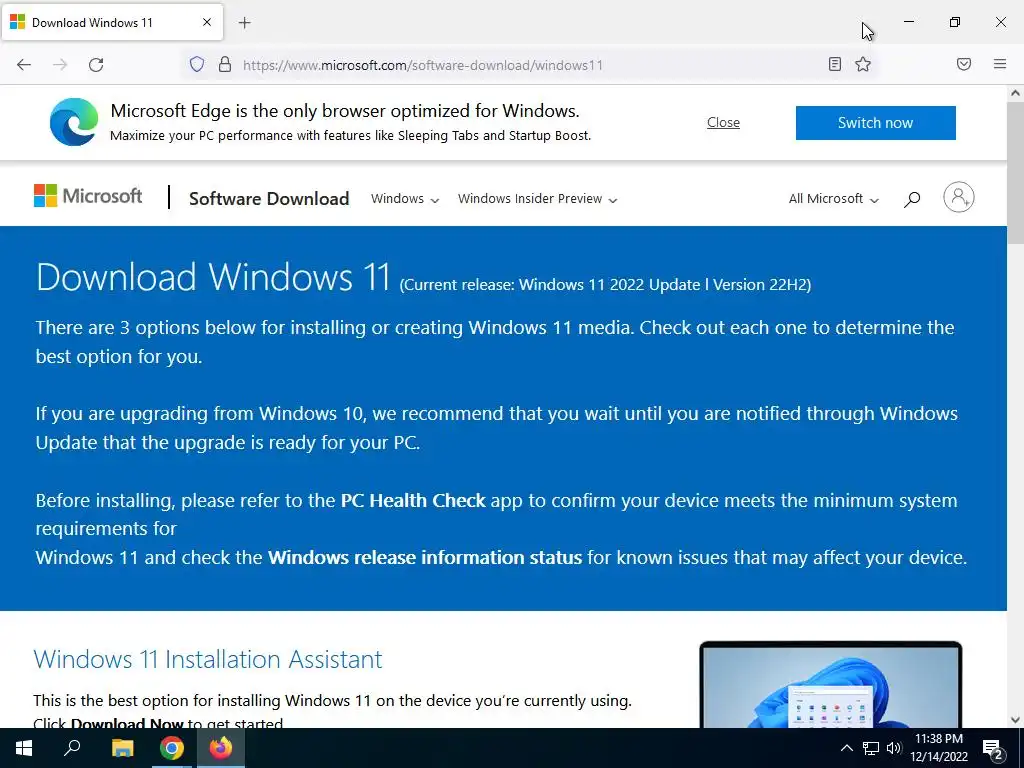Click the Microsoft Edge logo in banner
This screenshot has width=1024, height=768.
click(74, 122)
